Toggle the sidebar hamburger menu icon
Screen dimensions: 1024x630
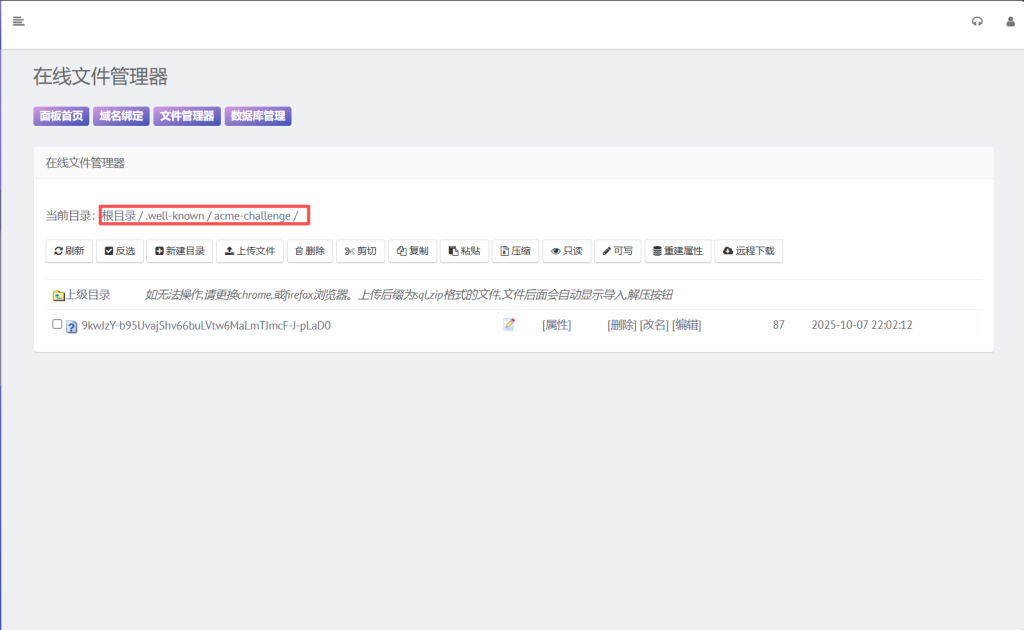18,21
